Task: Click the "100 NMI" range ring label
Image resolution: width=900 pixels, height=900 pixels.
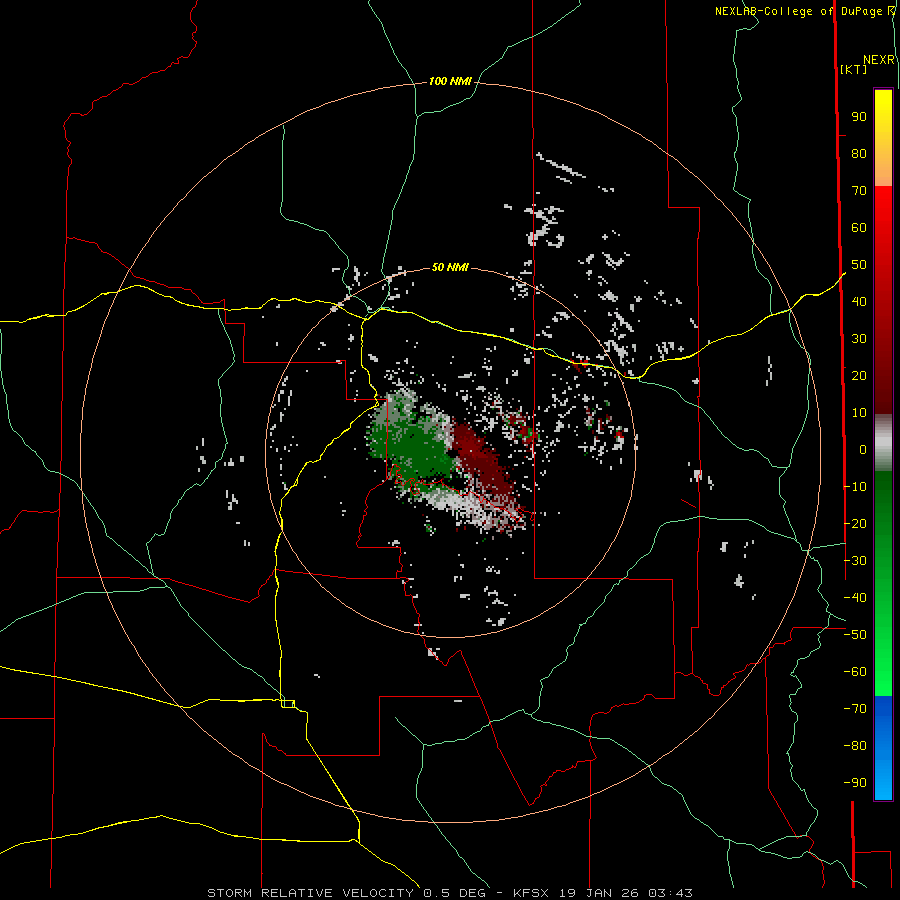Action: pyautogui.click(x=450, y=81)
